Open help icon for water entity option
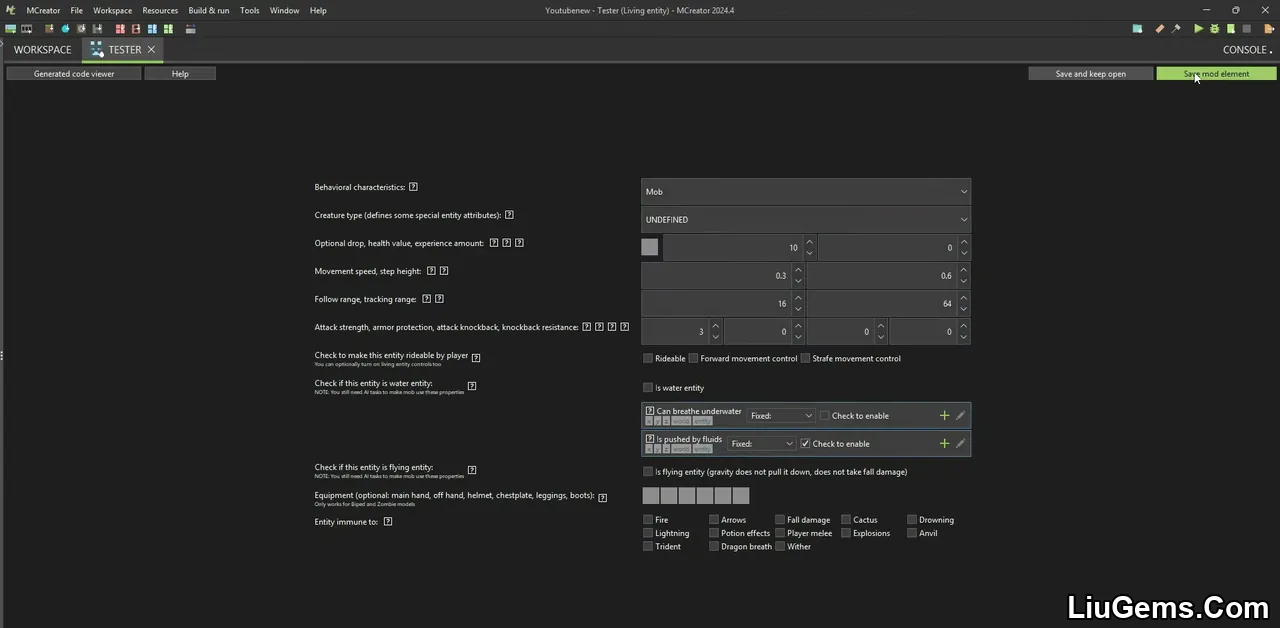 (472, 386)
